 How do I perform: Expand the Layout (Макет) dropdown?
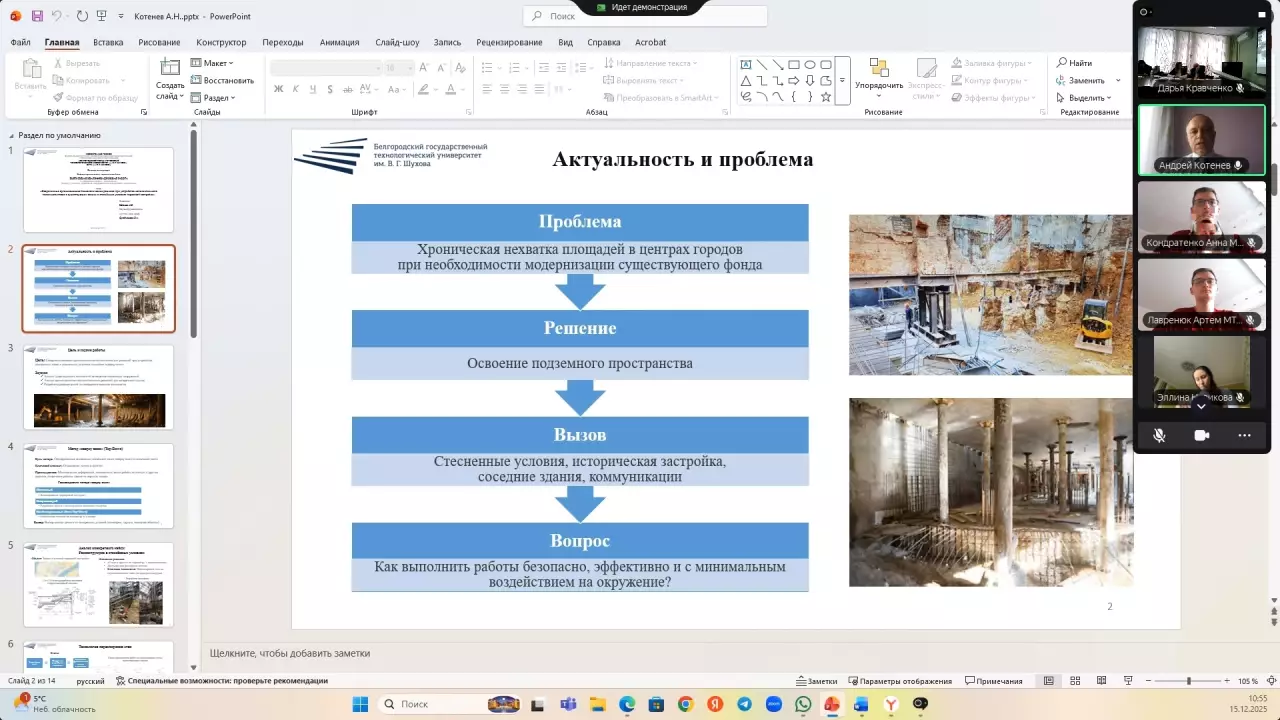coord(216,63)
